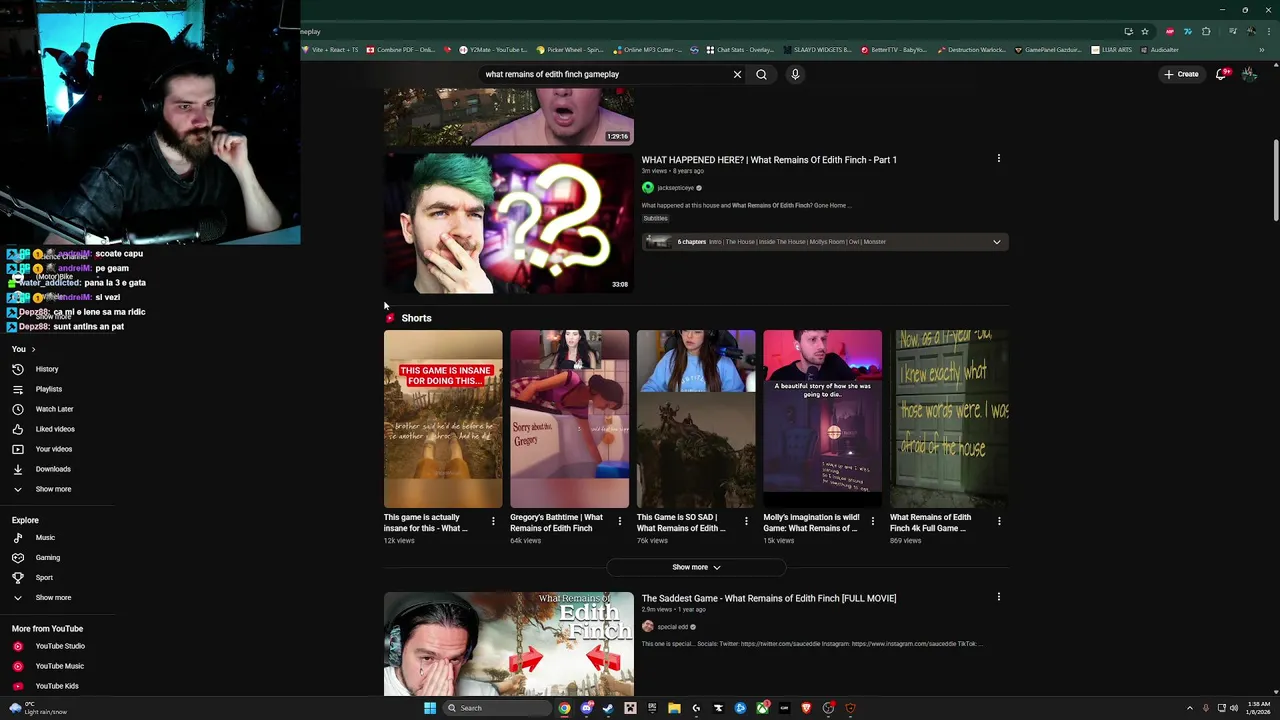Open YouTube Kids link

click(x=57, y=686)
